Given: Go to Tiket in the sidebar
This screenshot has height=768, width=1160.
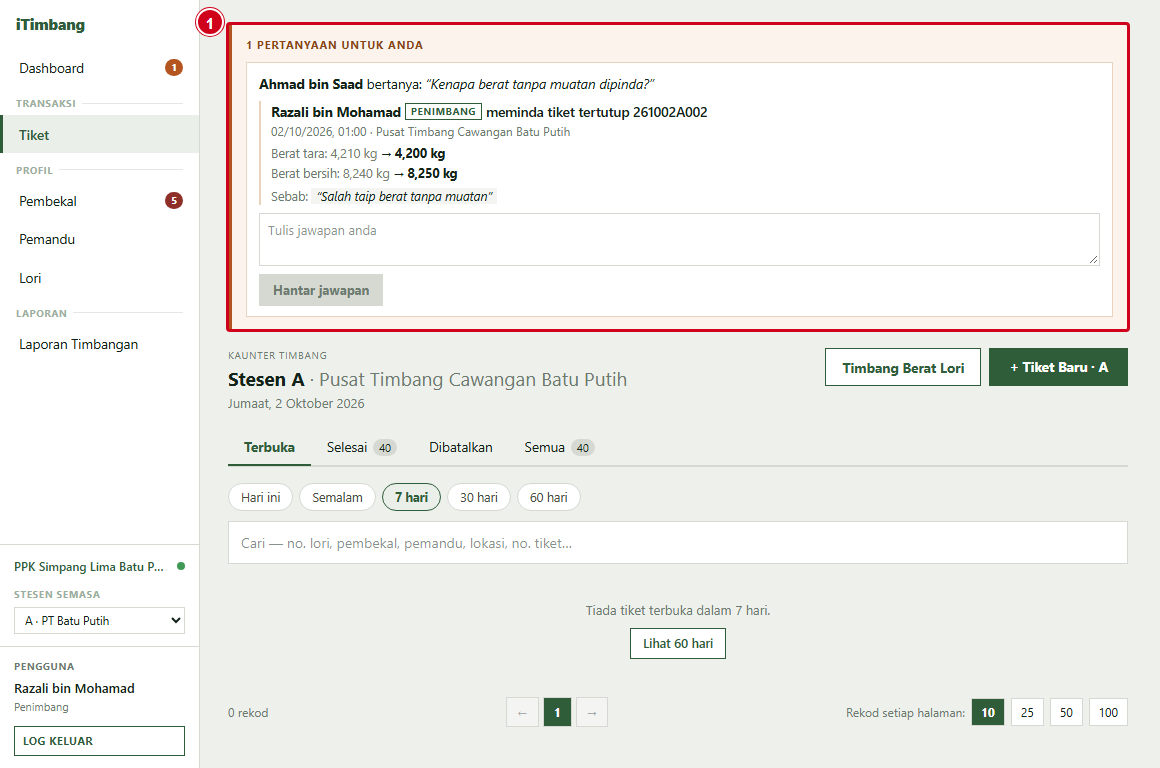Looking at the screenshot, I should (99, 135).
